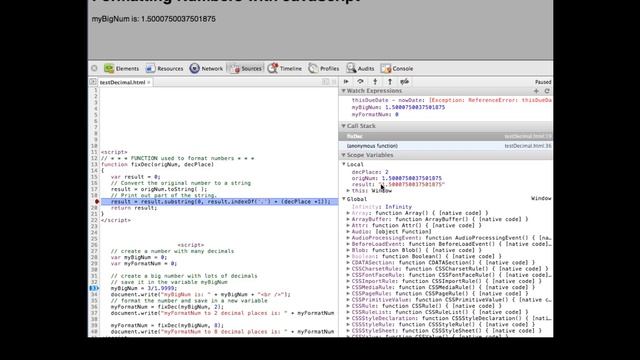Expand the BeforeLoadEvent entry
The height and width of the screenshot is (360, 640).
(x=348, y=244)
